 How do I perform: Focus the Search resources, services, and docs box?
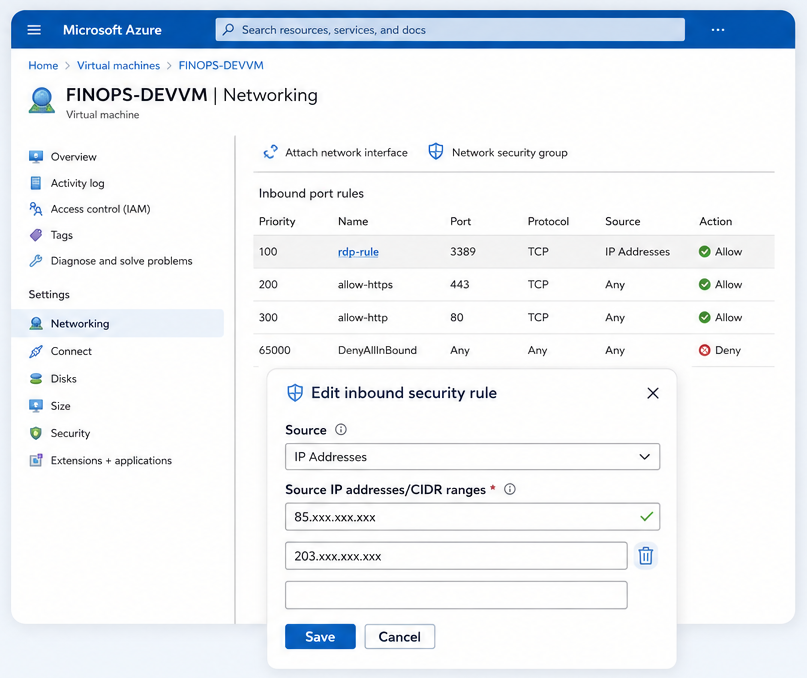coord(450,29)
